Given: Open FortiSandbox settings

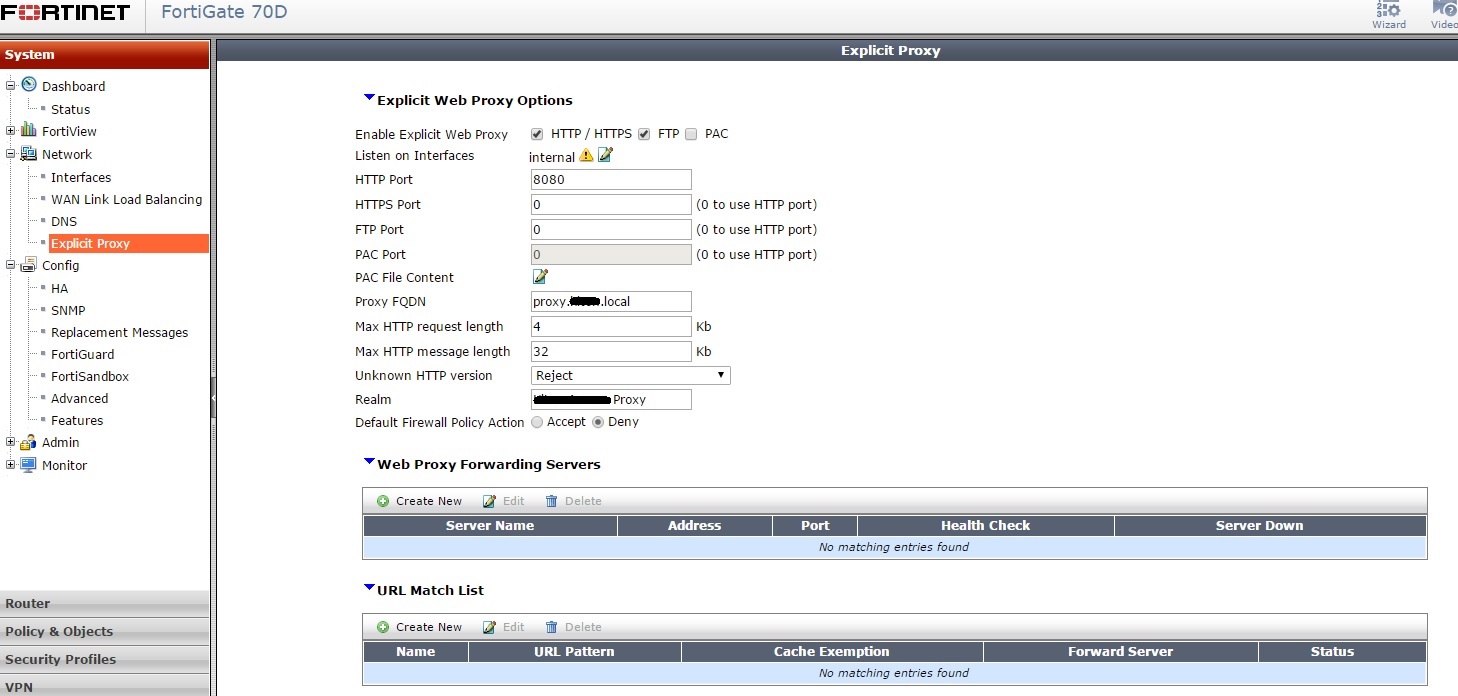Looking at the screenshot, I should pos(90,376).
